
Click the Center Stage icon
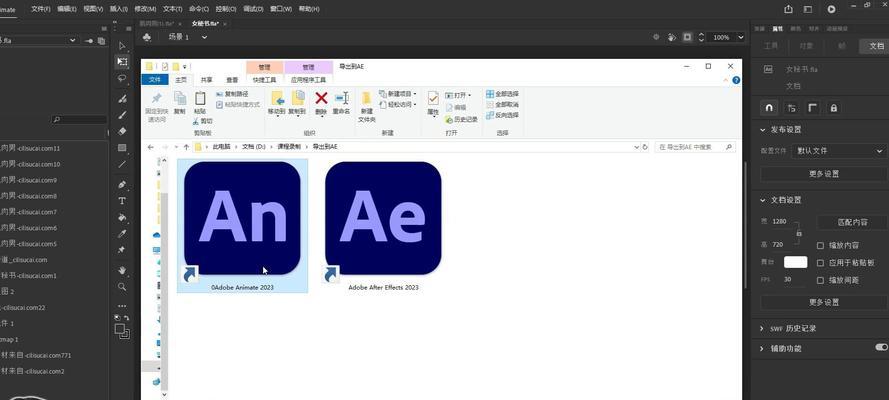[657, 37]
